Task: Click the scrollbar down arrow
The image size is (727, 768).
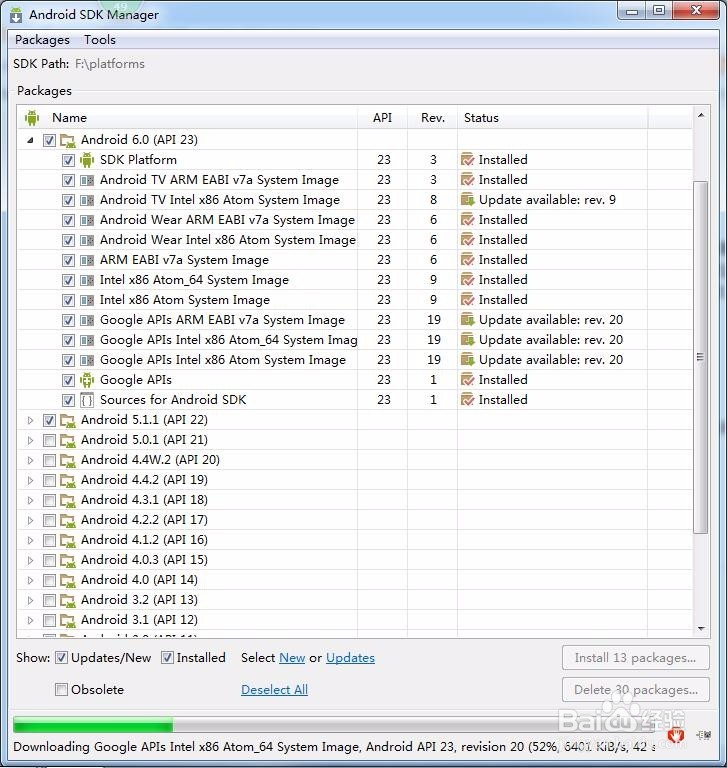Action: pyautogui.click(x=701, y=628)
